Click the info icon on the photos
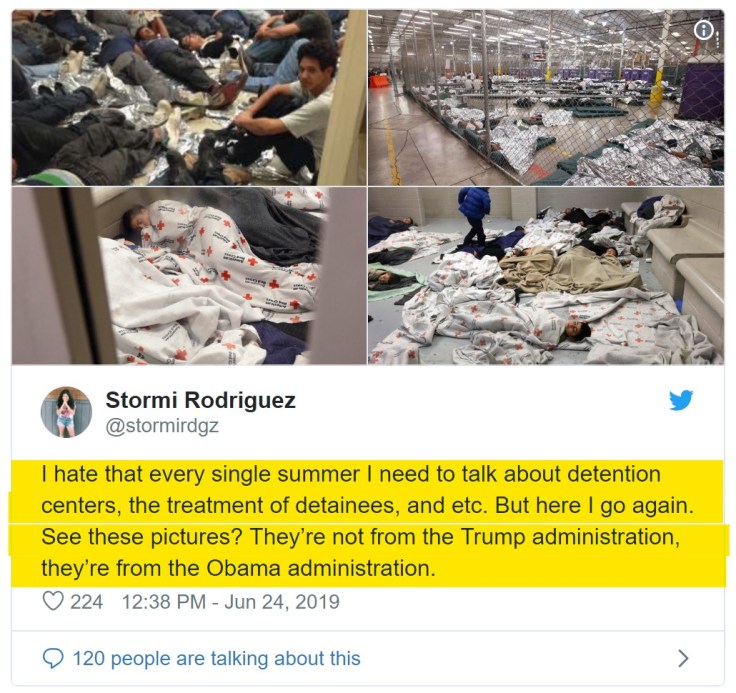The width and height of the screenshot is (736, 693). 703,31
